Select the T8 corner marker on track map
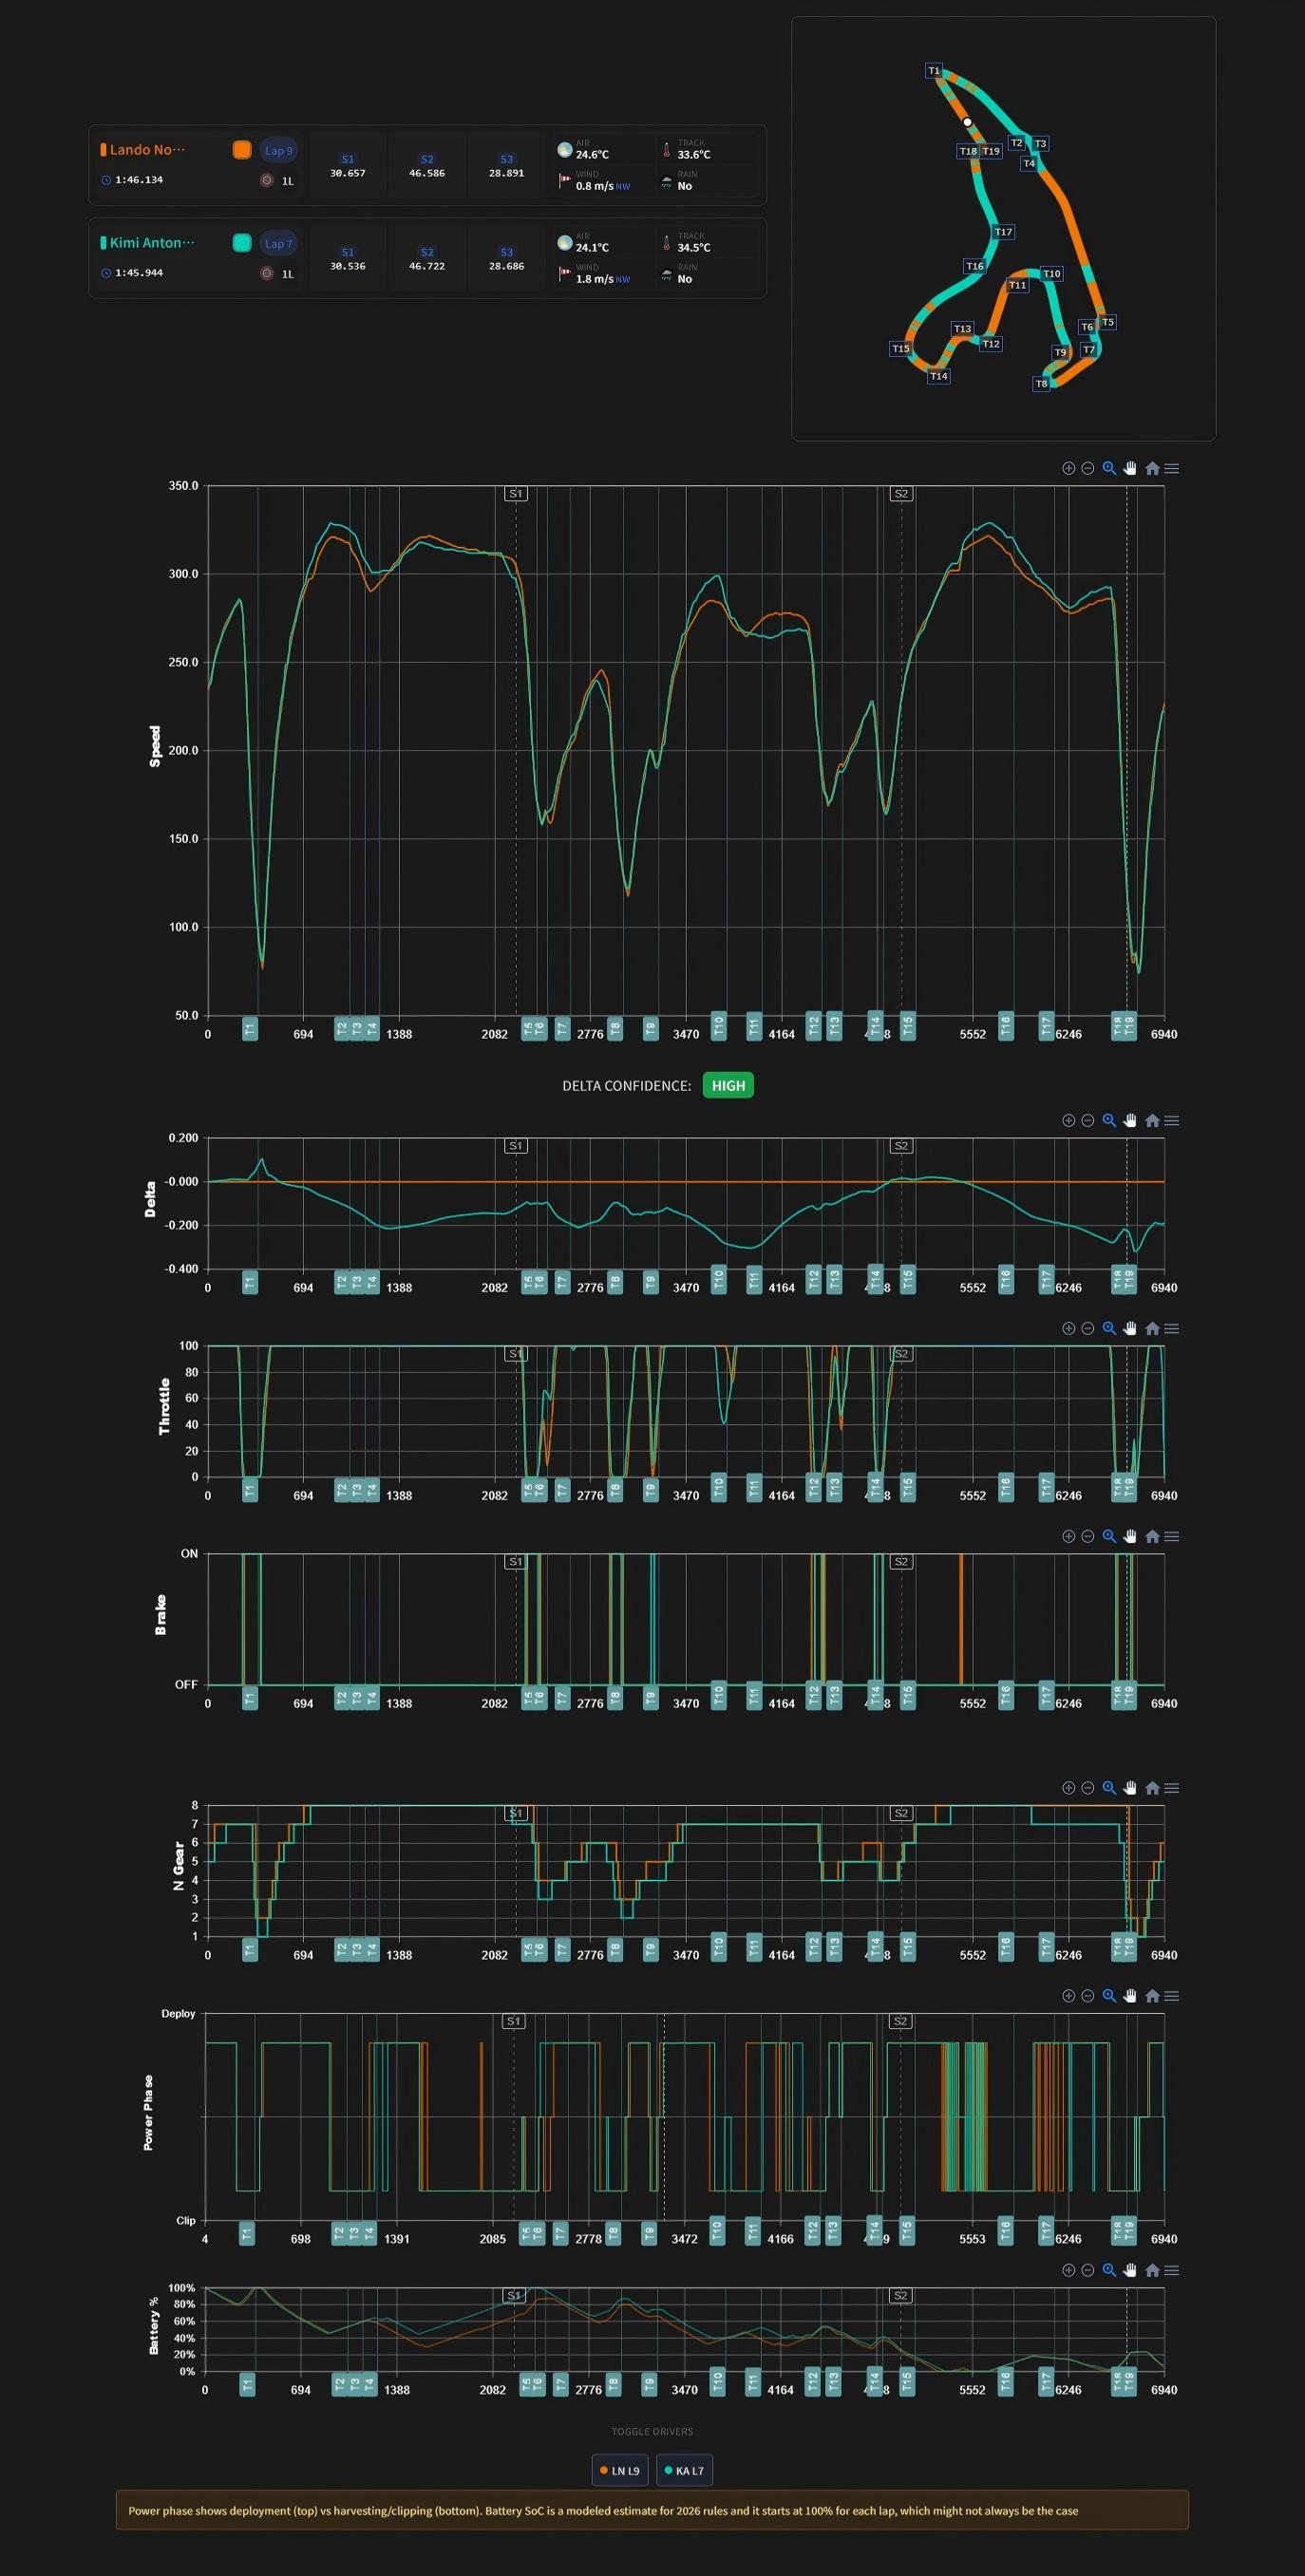Image resolution: width=1305 pixels, height=2576 pixels. 1042,384
